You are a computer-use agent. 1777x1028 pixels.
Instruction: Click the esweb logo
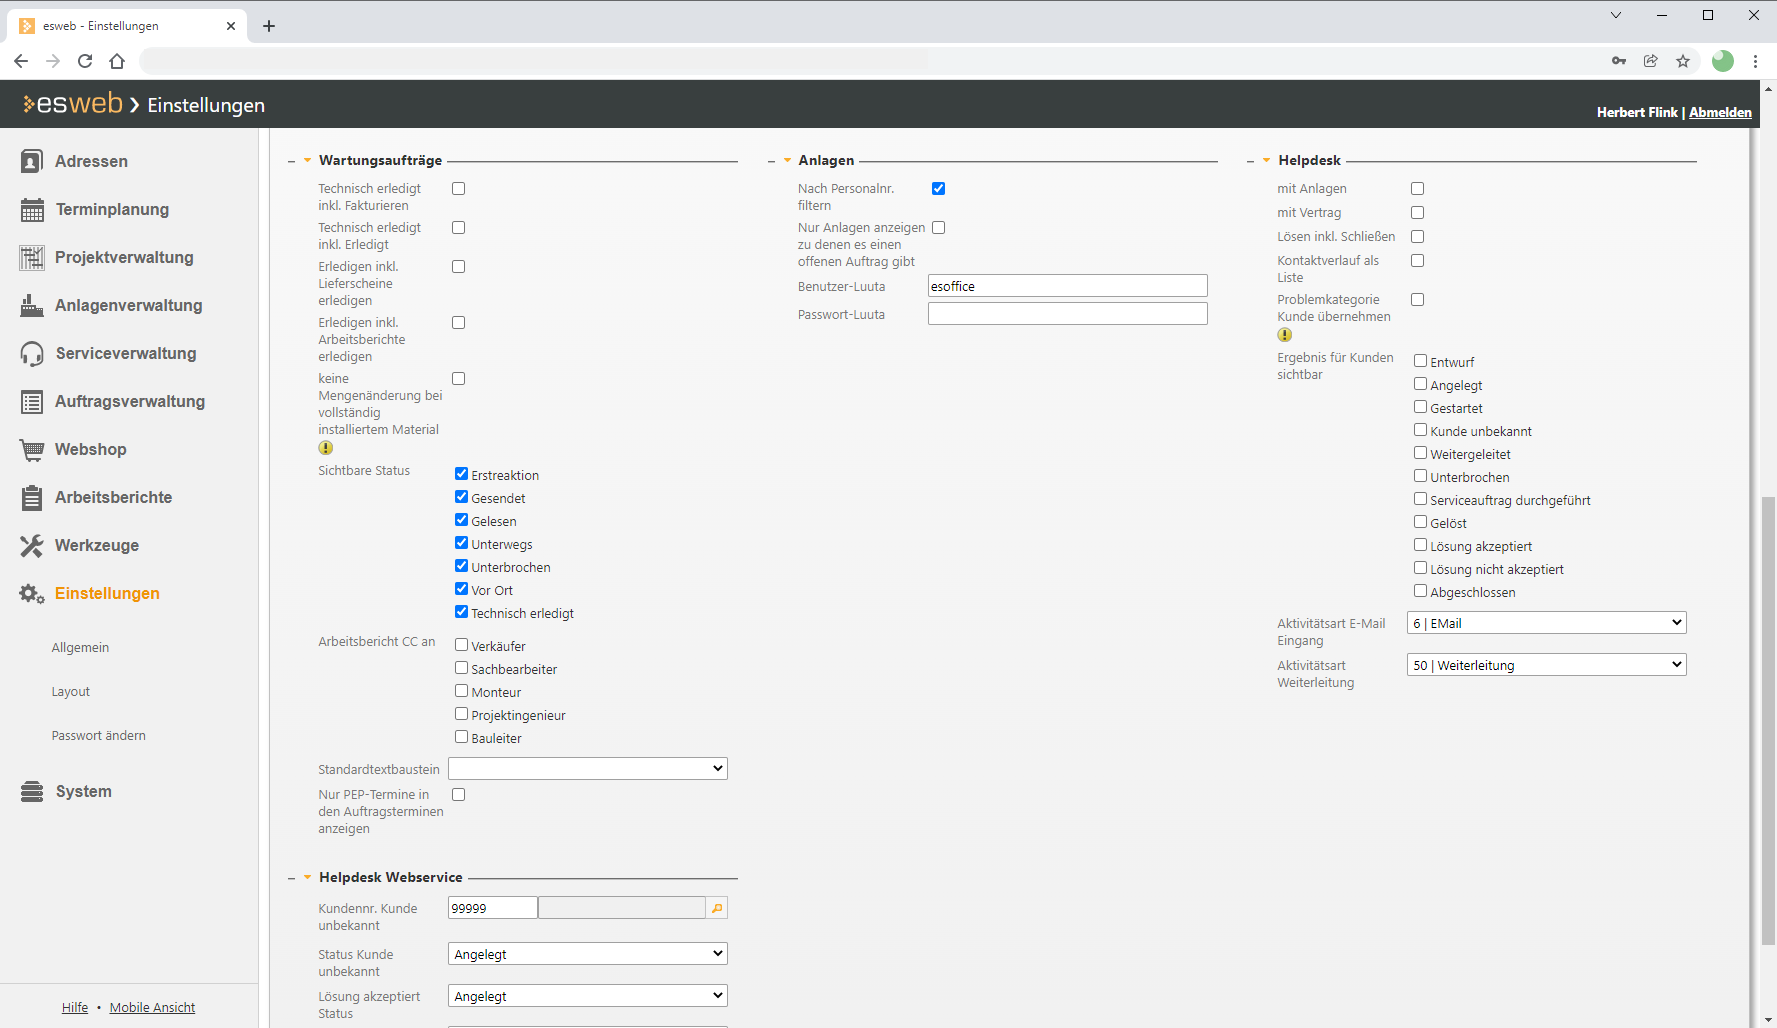(x=73, y=103)
